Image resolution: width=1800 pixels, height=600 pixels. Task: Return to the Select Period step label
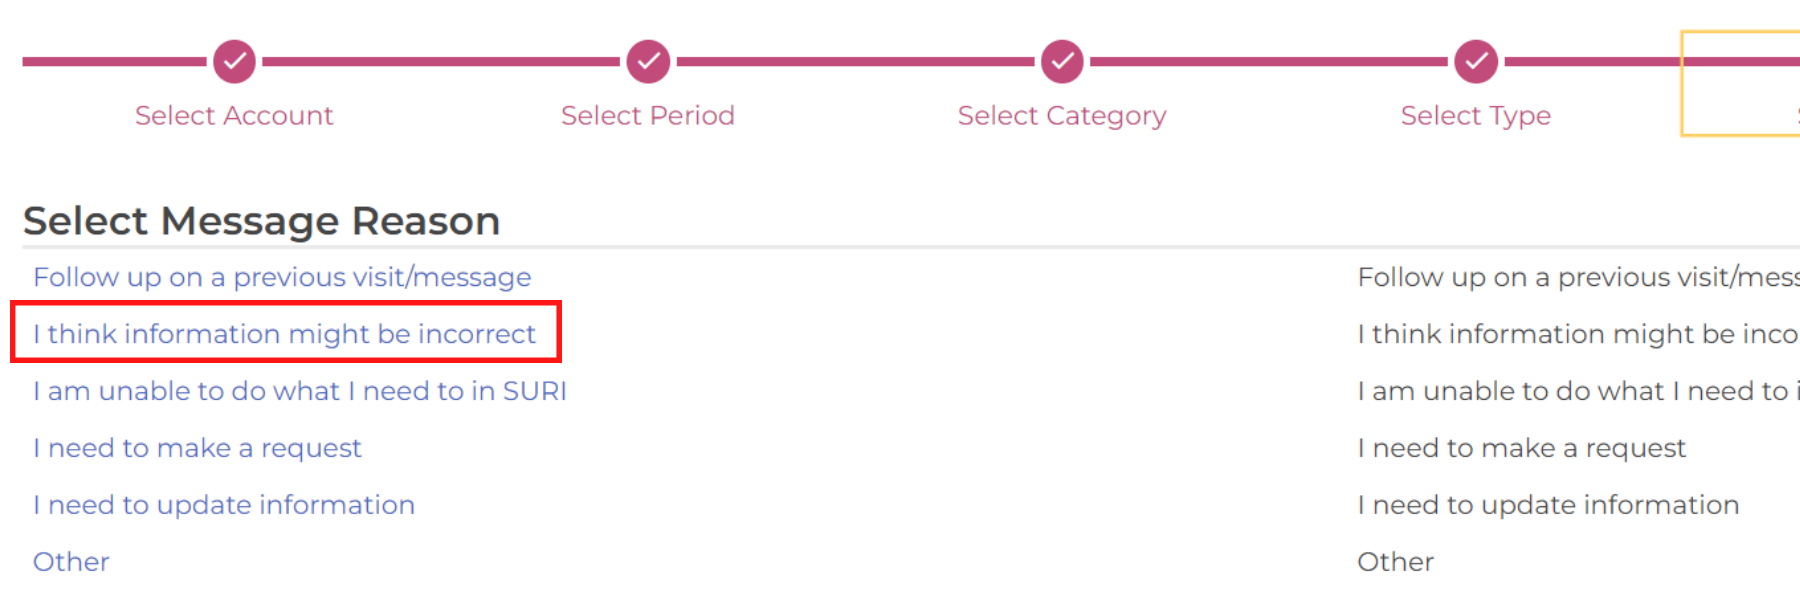[648, 116]
